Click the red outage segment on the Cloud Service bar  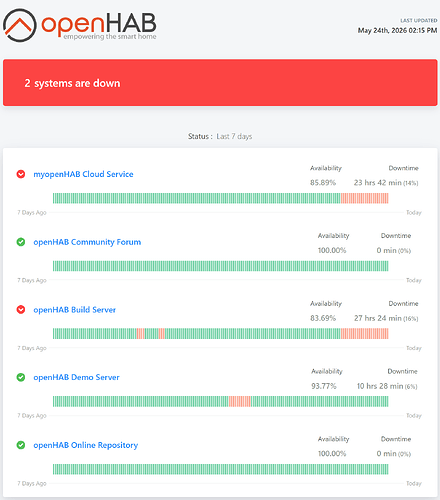365,198
